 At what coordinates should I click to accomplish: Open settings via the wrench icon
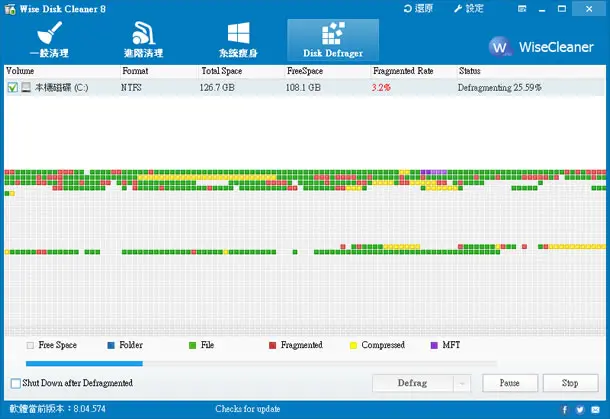pyautogui.click(x=458, y=9)
